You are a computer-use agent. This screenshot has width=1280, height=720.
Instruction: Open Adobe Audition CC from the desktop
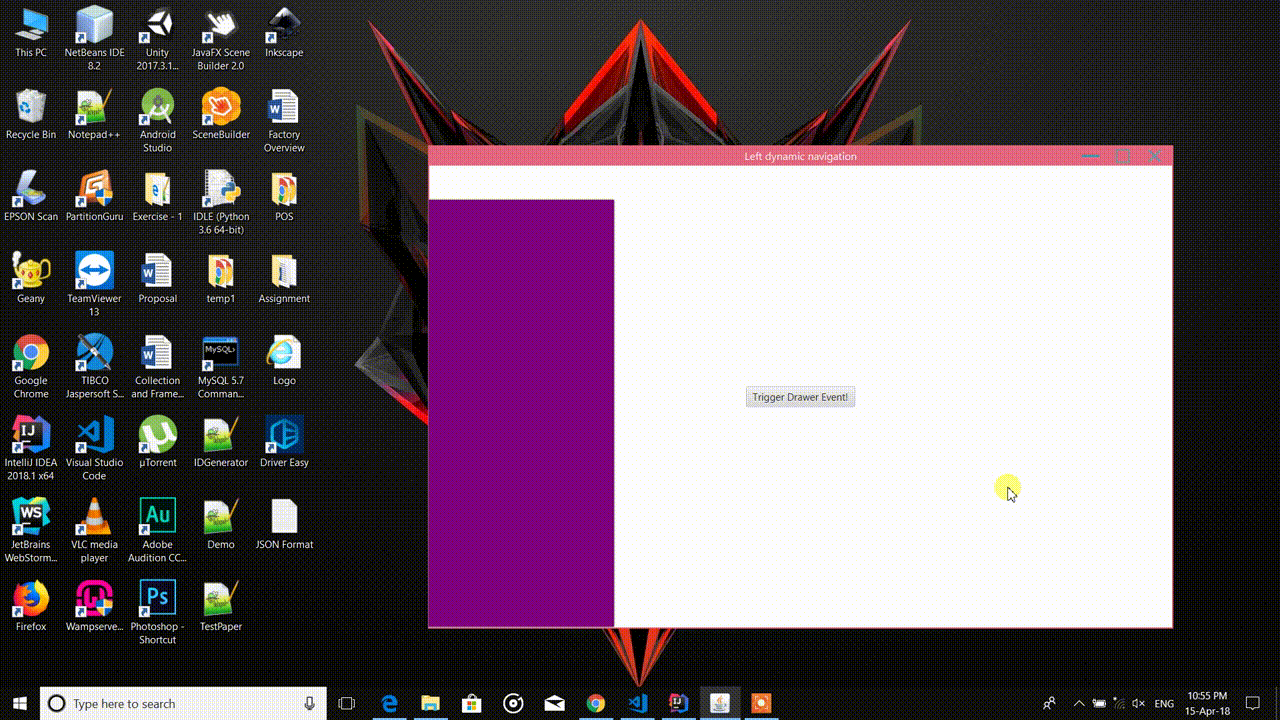click(157, 518)
